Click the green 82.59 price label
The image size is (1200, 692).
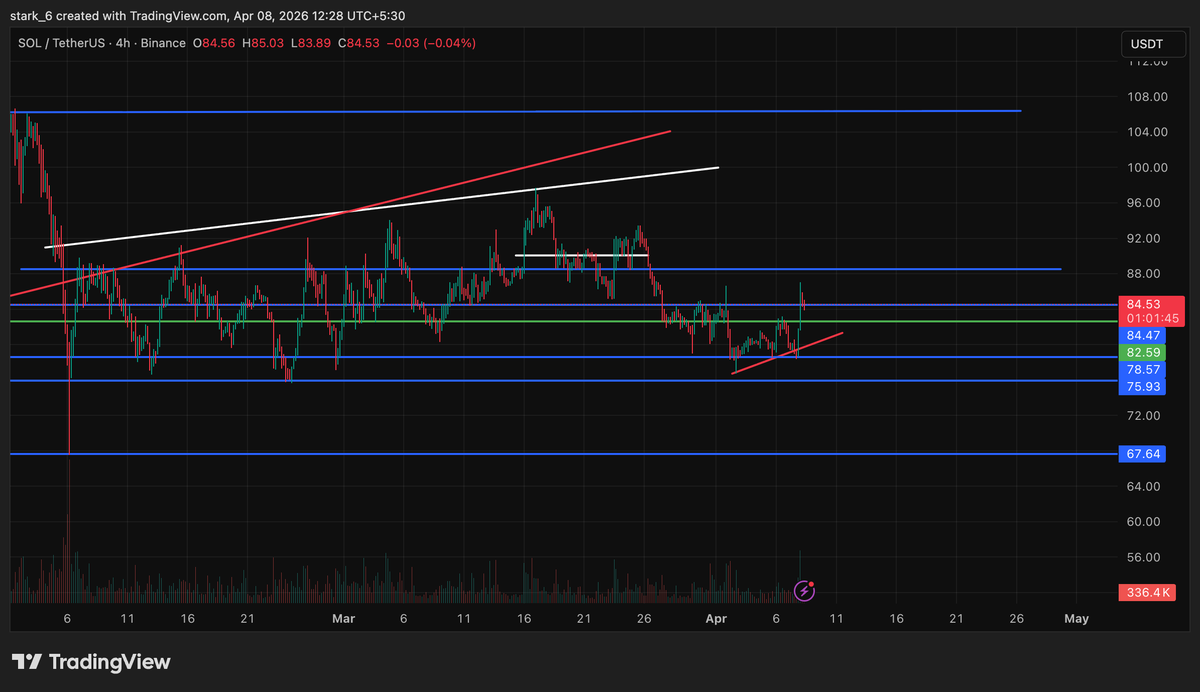(1142, 353)
